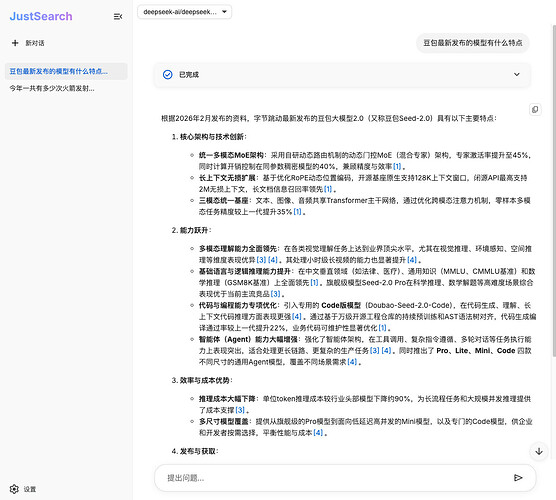Image resolution: width=556 pixels, height=500 pixels.
Task: Open citation [3] after 成本支撑
Action: click(x=240, y=410)
